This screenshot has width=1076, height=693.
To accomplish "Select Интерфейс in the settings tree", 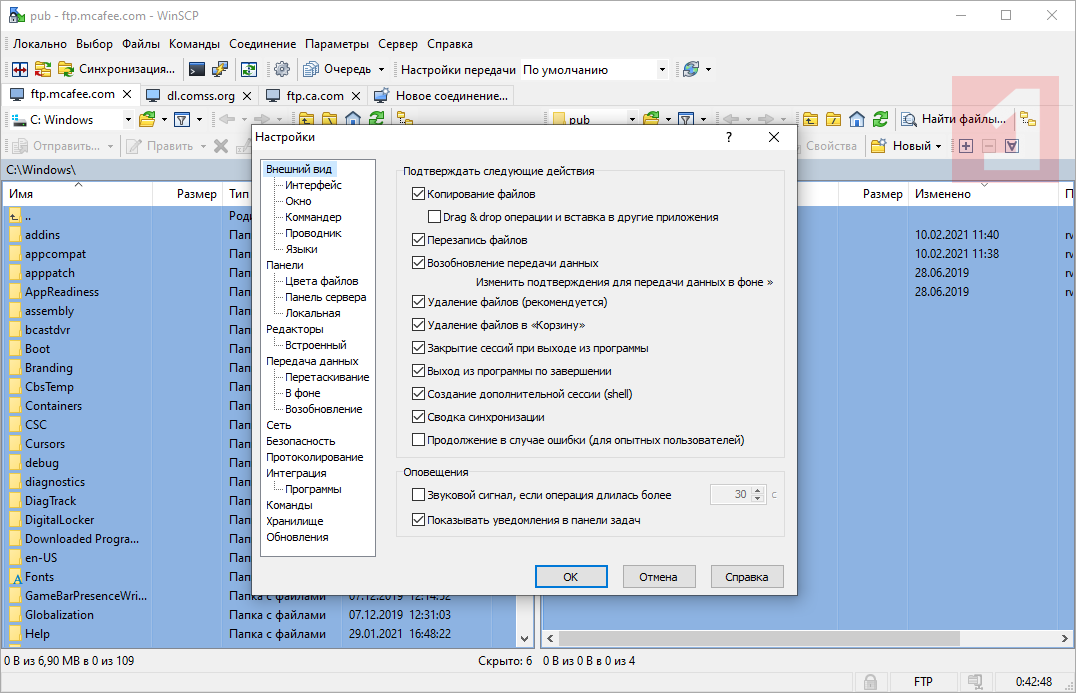I will (313, 185).
